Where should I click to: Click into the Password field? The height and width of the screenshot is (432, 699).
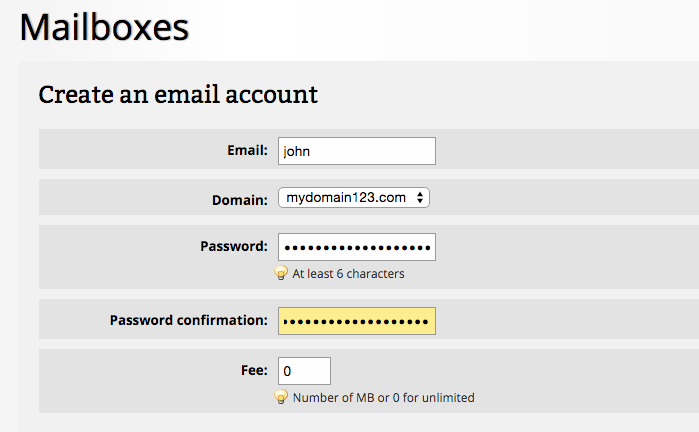pyautogui.click(x=356, y=246)
